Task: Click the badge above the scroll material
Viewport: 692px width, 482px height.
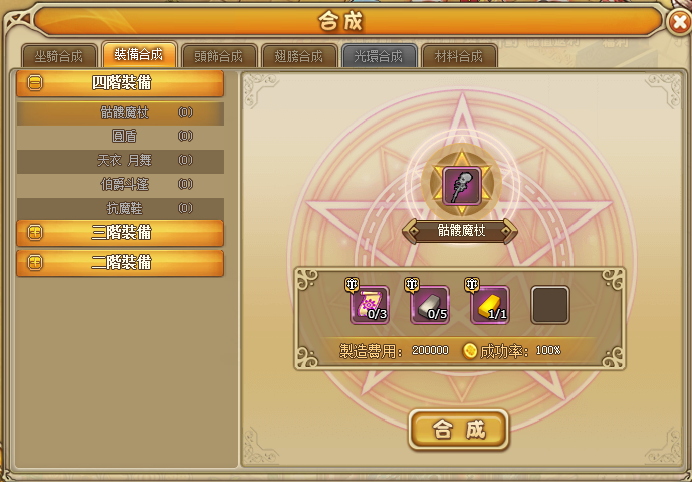Action: pyautogui.click(x=352, y=285)
